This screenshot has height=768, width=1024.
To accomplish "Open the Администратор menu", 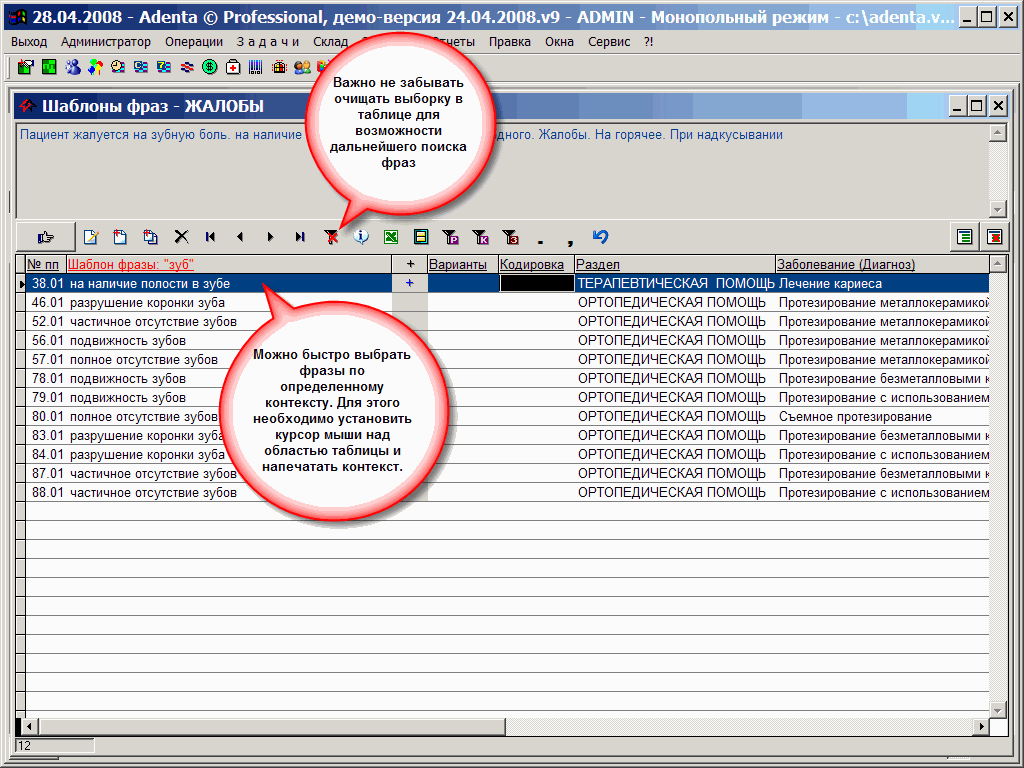I will 105,42.
